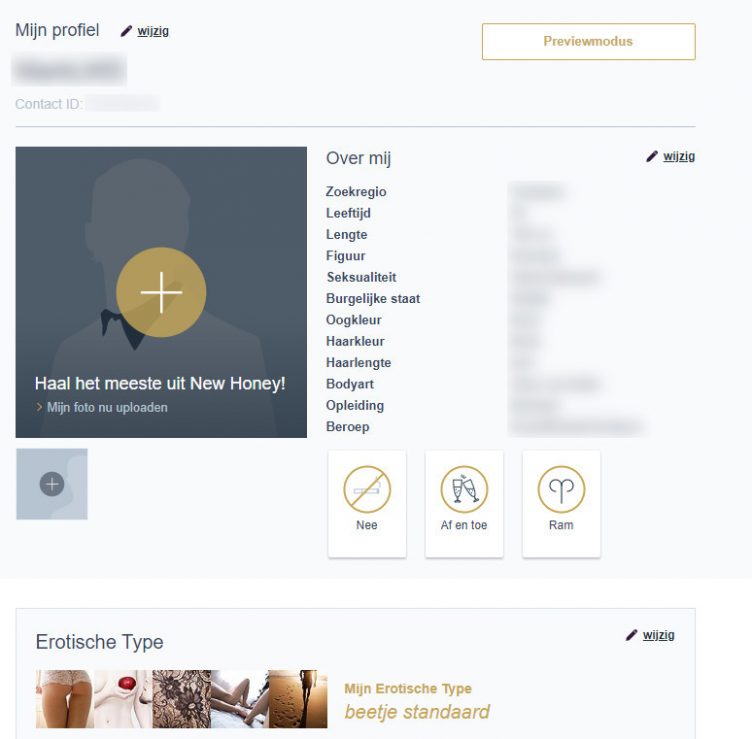Click the no-smoking icon labeled Nee
This screenshot has height=739, width=752.
click(x=367, y=490)
